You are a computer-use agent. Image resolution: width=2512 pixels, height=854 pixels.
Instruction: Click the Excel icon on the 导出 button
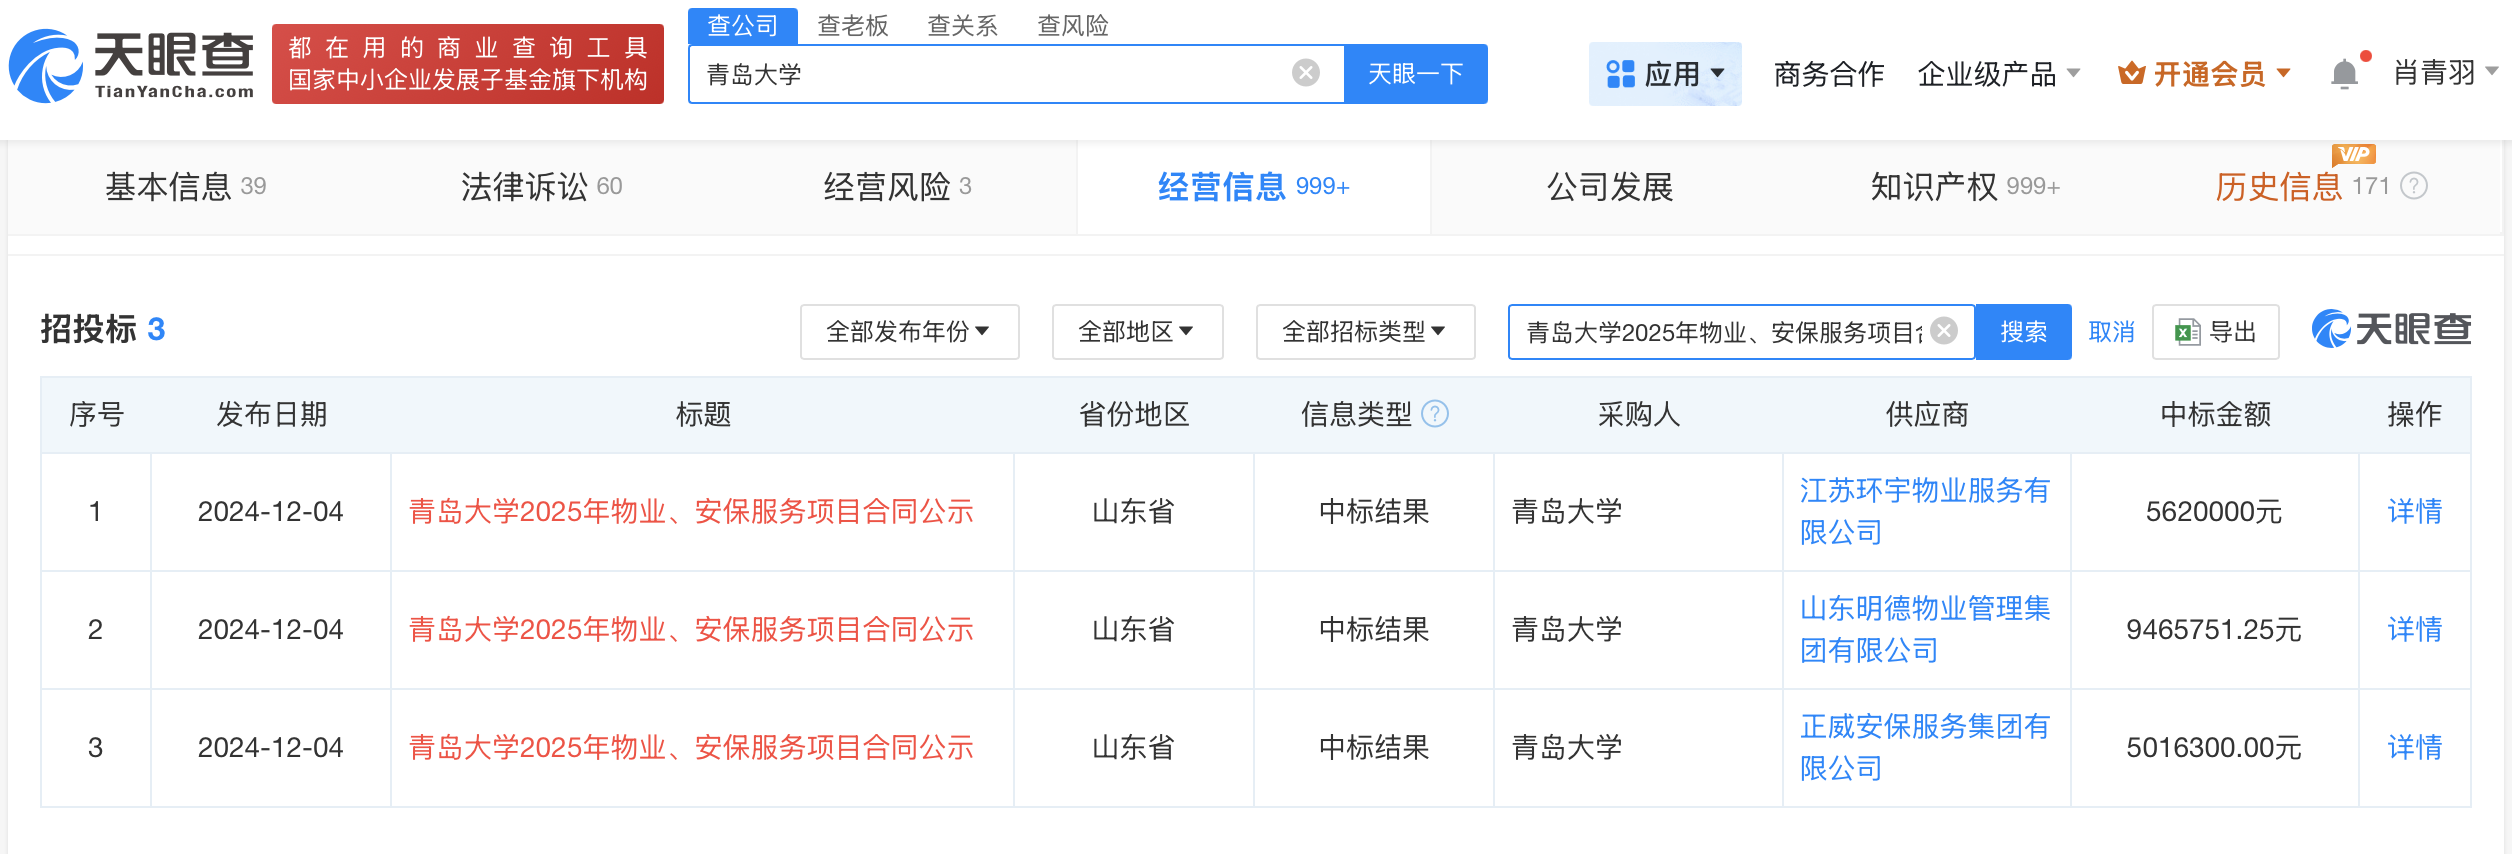(x=2187, y=332)
